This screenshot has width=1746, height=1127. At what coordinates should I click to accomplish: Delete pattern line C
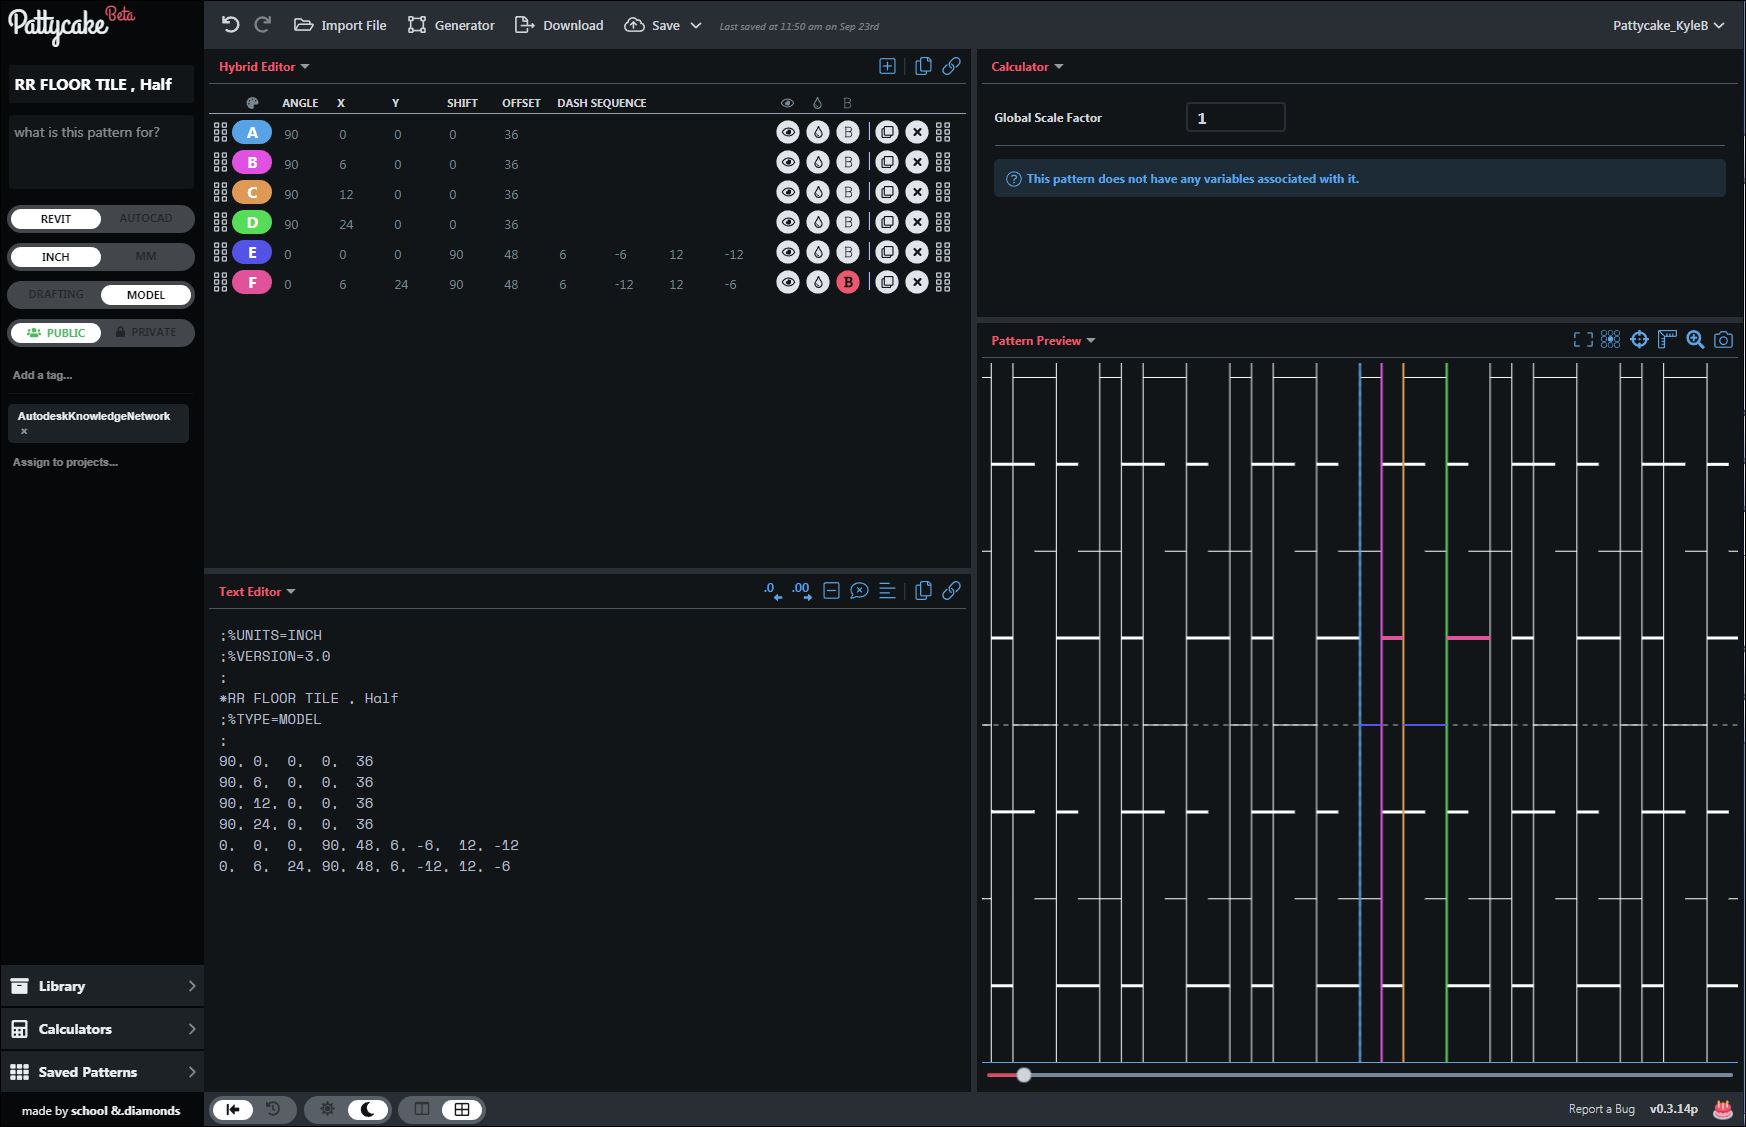coord(917,192)
